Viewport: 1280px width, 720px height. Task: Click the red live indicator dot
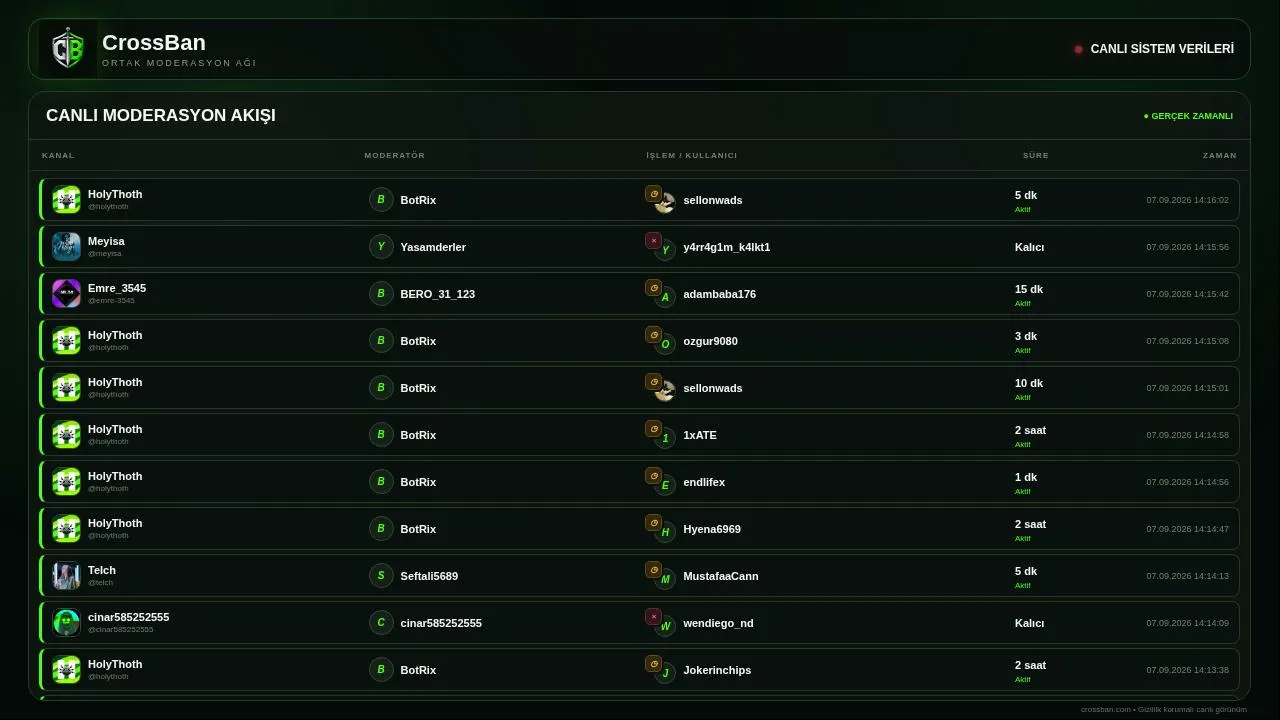[x=1078, y=49]
